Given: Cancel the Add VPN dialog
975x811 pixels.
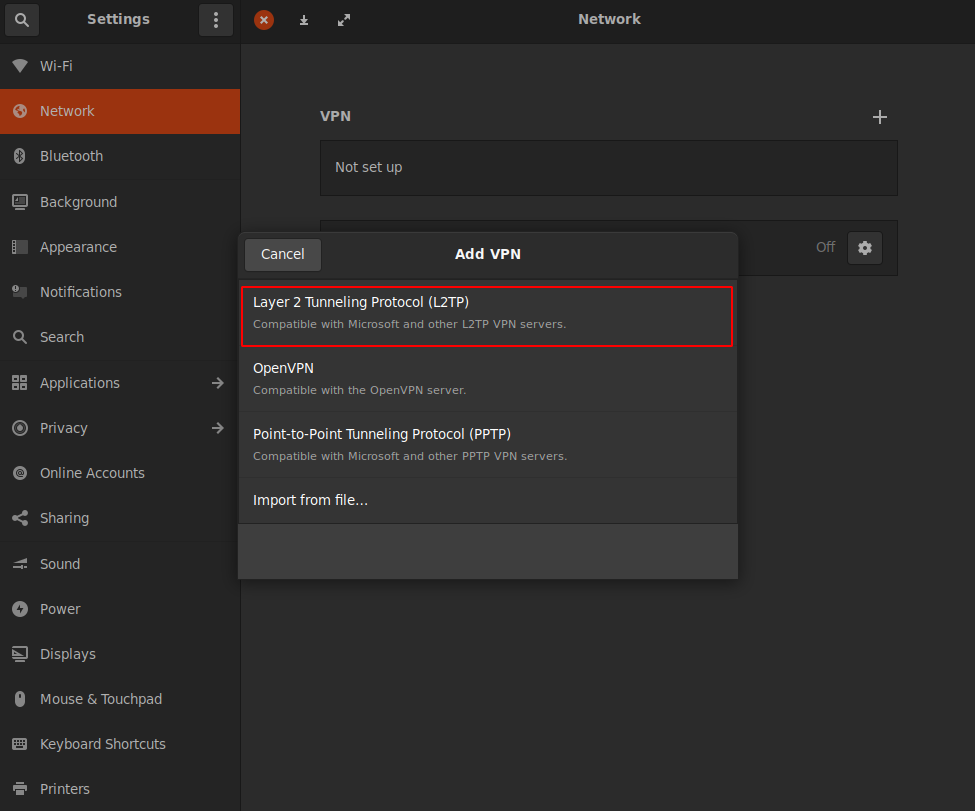Looking at the screenshot, I should (x=282, y=254).
